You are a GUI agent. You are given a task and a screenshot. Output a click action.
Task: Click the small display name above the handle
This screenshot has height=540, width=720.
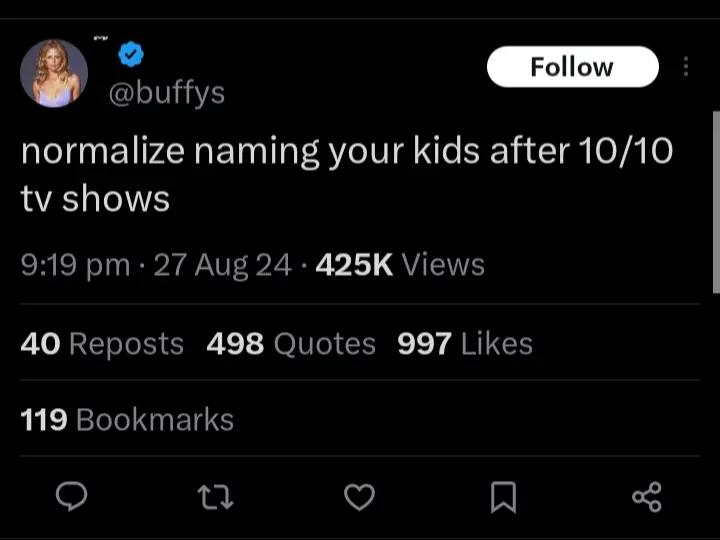pyautogui.click(x=101, y=39)
